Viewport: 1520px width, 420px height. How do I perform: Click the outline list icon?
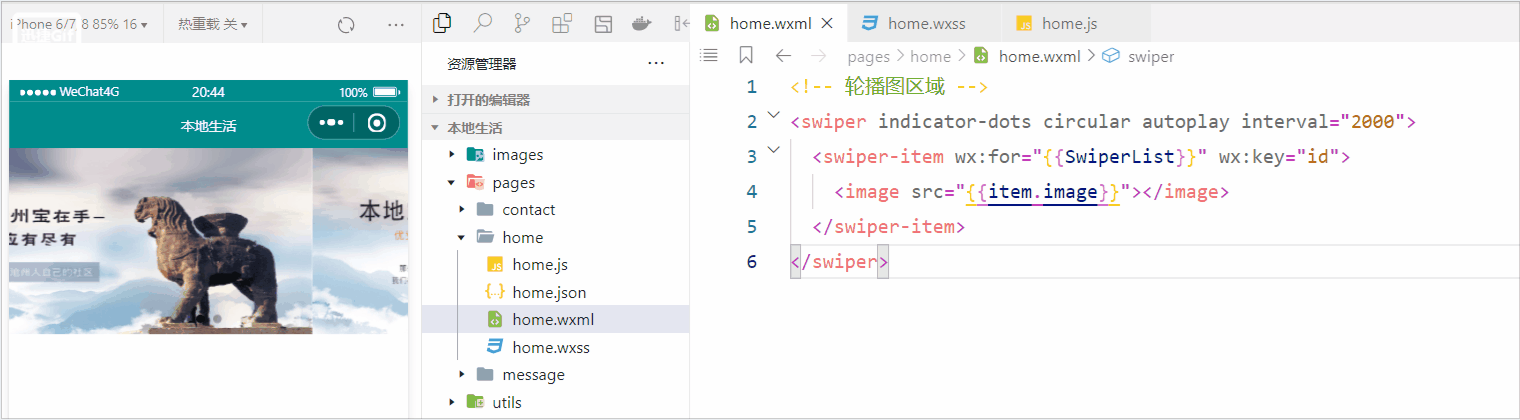[x=709, y=56]
